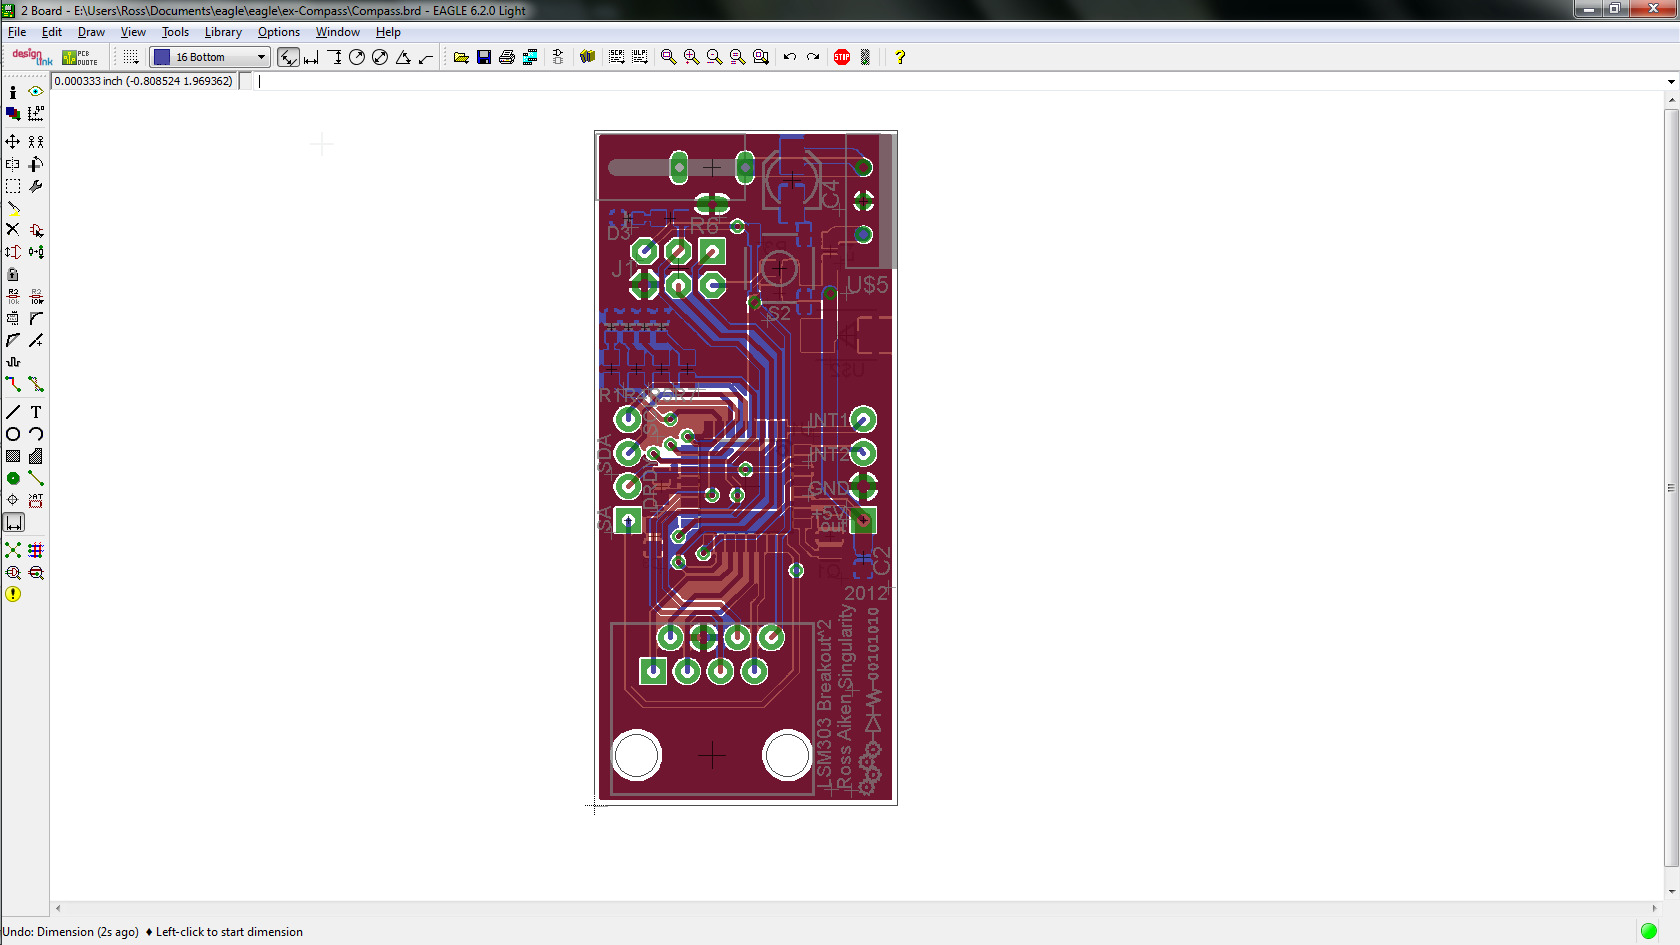Click Zoom to fit in the toolbar

pos(668,57)
